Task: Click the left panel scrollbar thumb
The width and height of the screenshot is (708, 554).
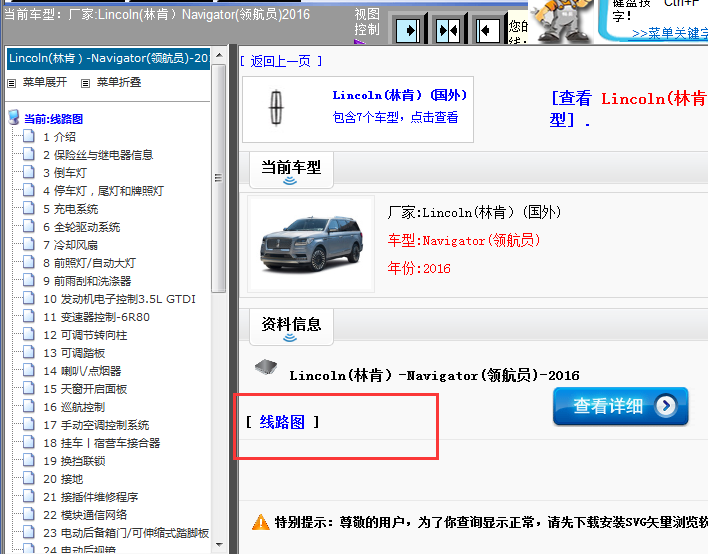Action: click(219, 178)
